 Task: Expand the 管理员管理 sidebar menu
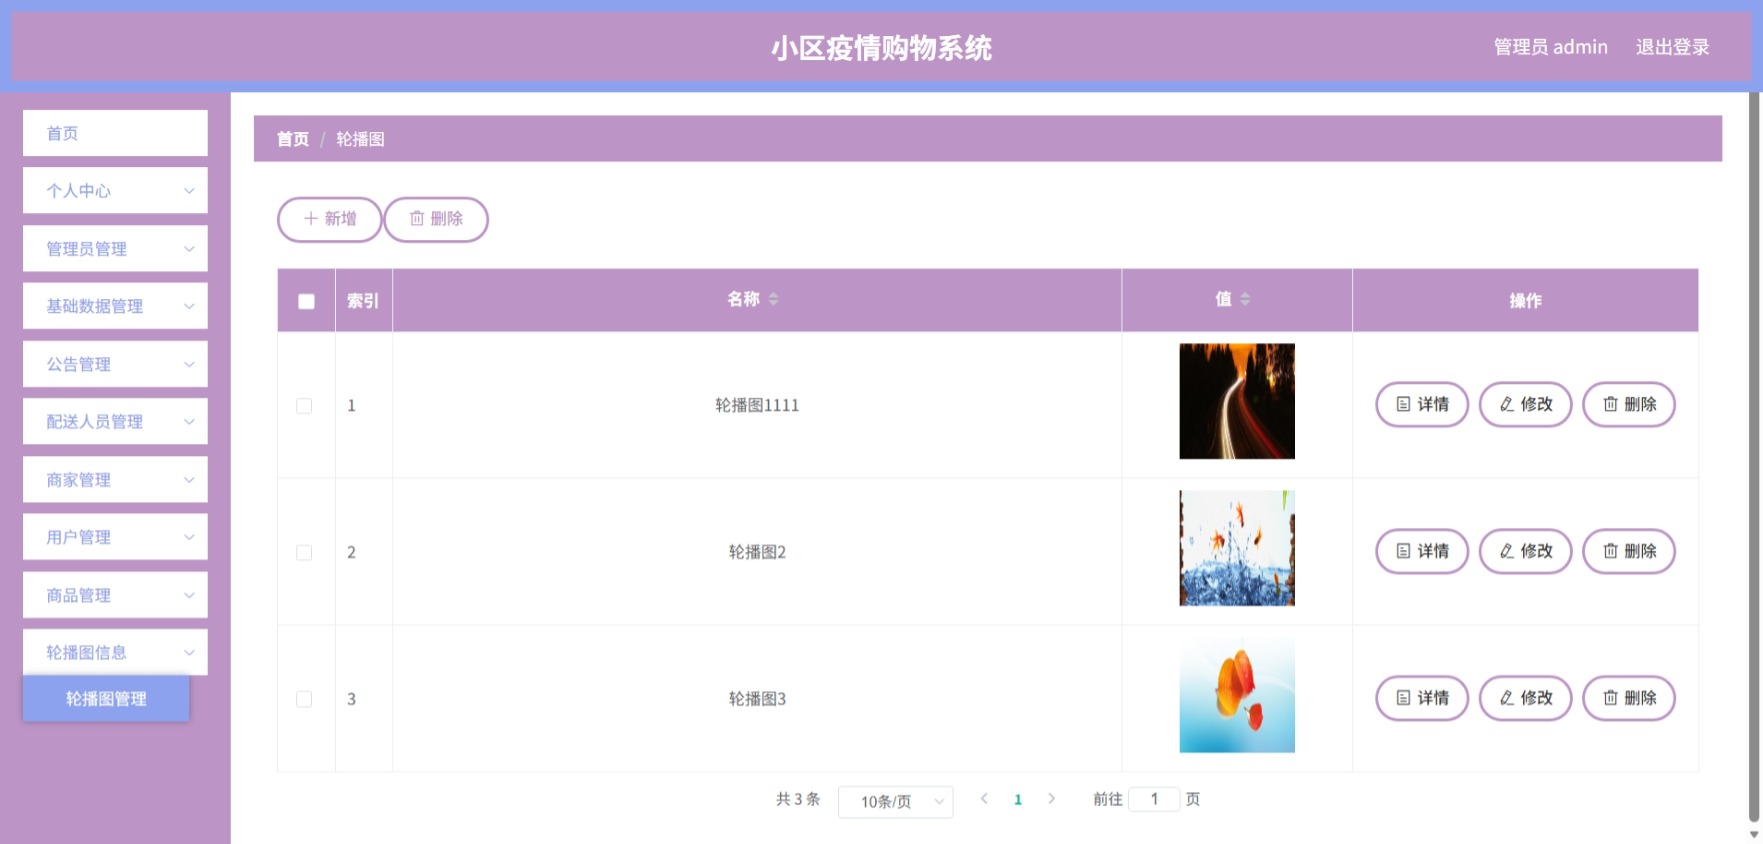[x=115, y=248]
